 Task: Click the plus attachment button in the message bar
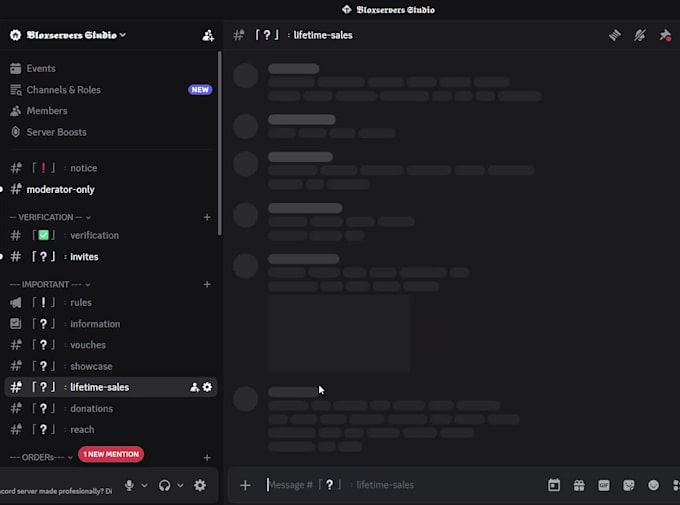245,485
